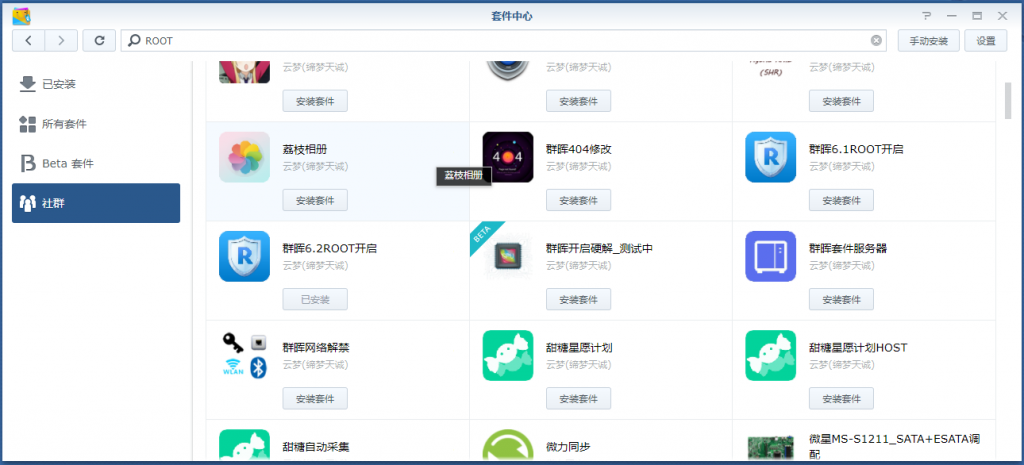
Task: Install the 甜糖星愿计划HOST package
Action: (841, 398)
